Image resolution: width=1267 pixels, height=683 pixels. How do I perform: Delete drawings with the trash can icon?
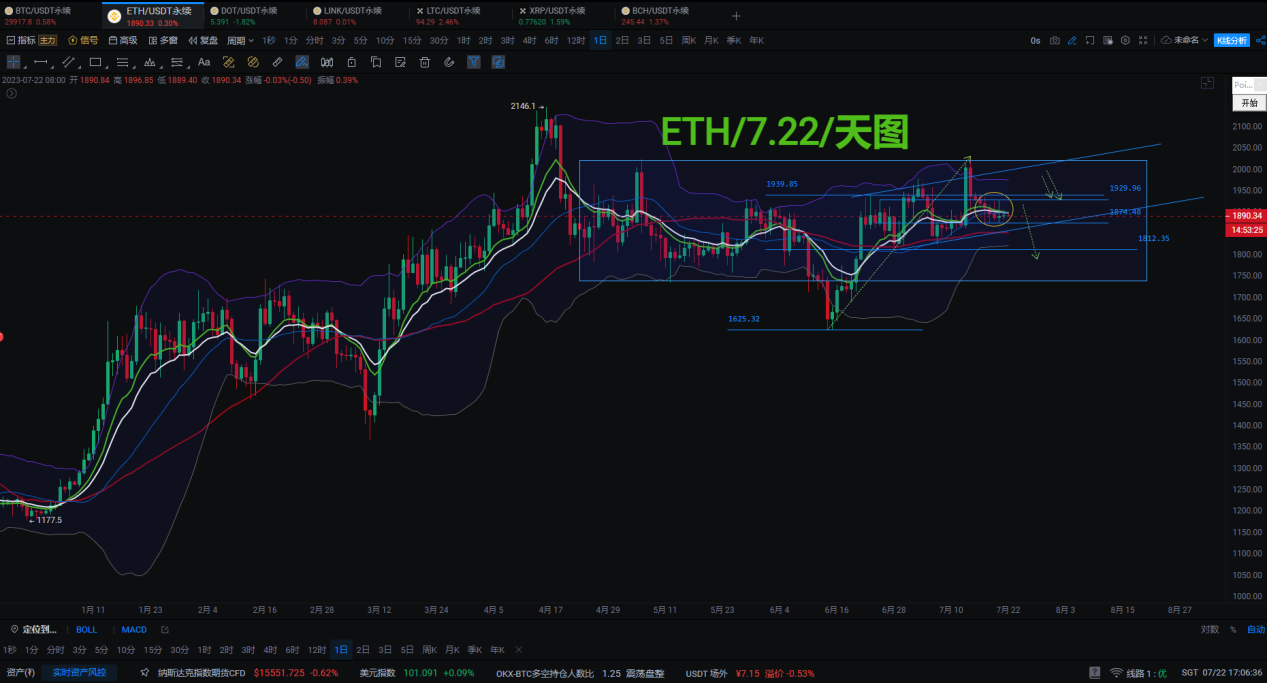pyautogui.click(x=424, y=62)
